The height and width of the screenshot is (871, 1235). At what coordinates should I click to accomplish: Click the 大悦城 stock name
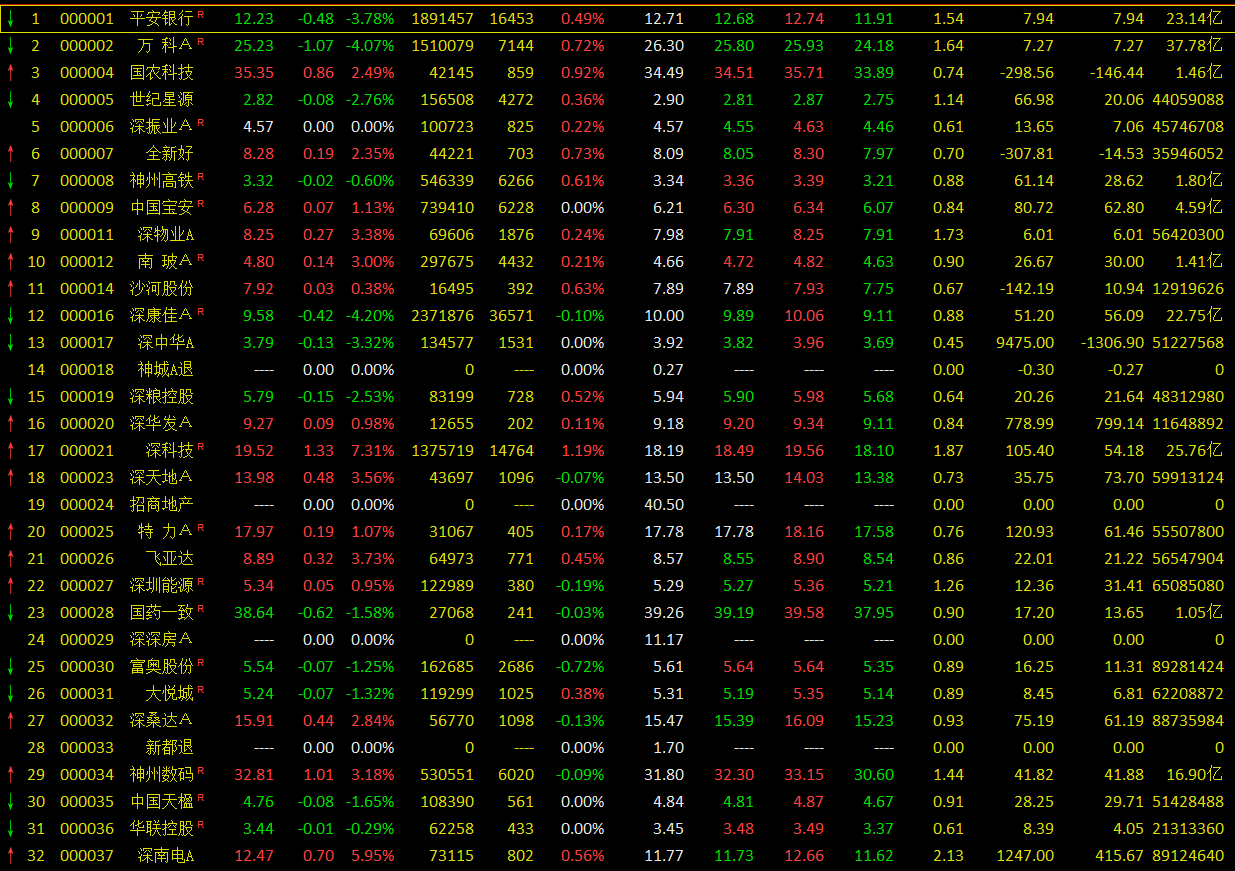coord(170,693)
